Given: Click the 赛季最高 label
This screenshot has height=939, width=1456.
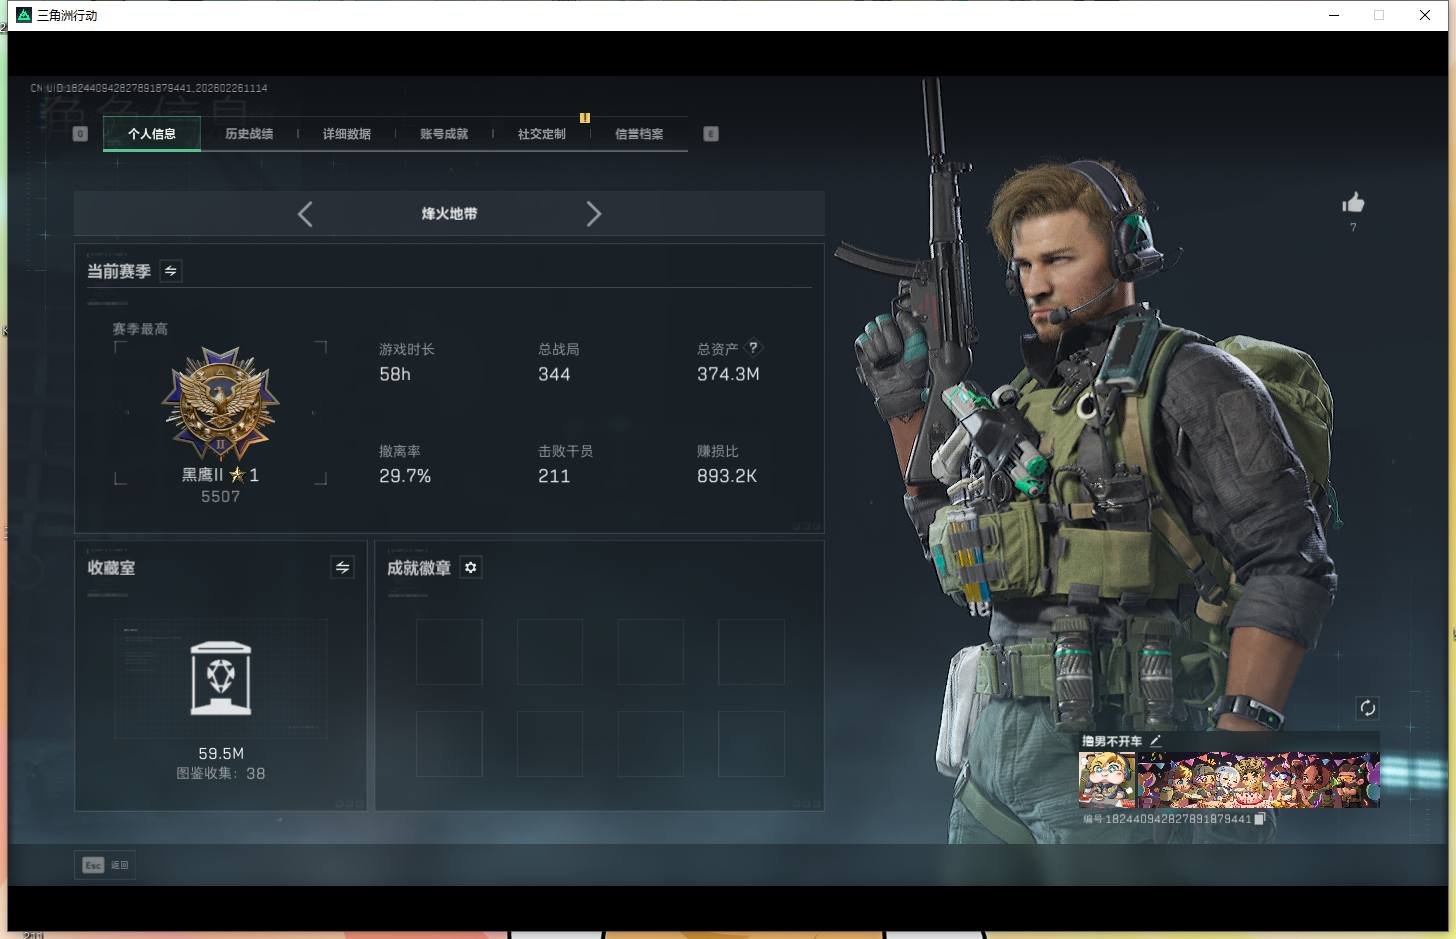Looking at the screenshot, I should pos(140,329).
